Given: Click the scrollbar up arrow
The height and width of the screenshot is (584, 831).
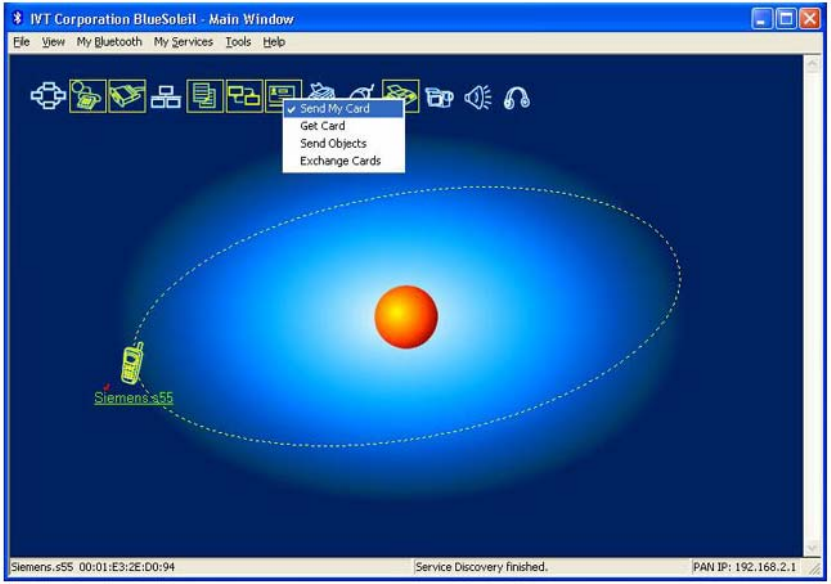Looking at the screenshot, I should pos(812,65).
